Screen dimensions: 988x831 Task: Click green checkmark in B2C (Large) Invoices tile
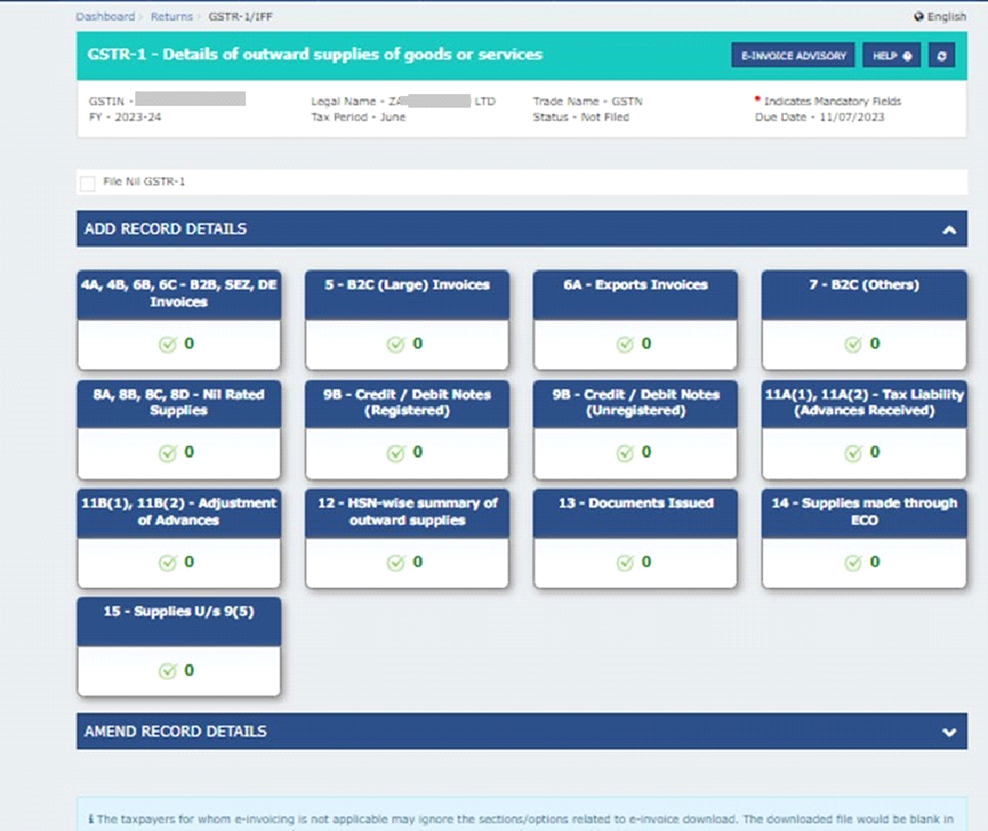(395, 344)
